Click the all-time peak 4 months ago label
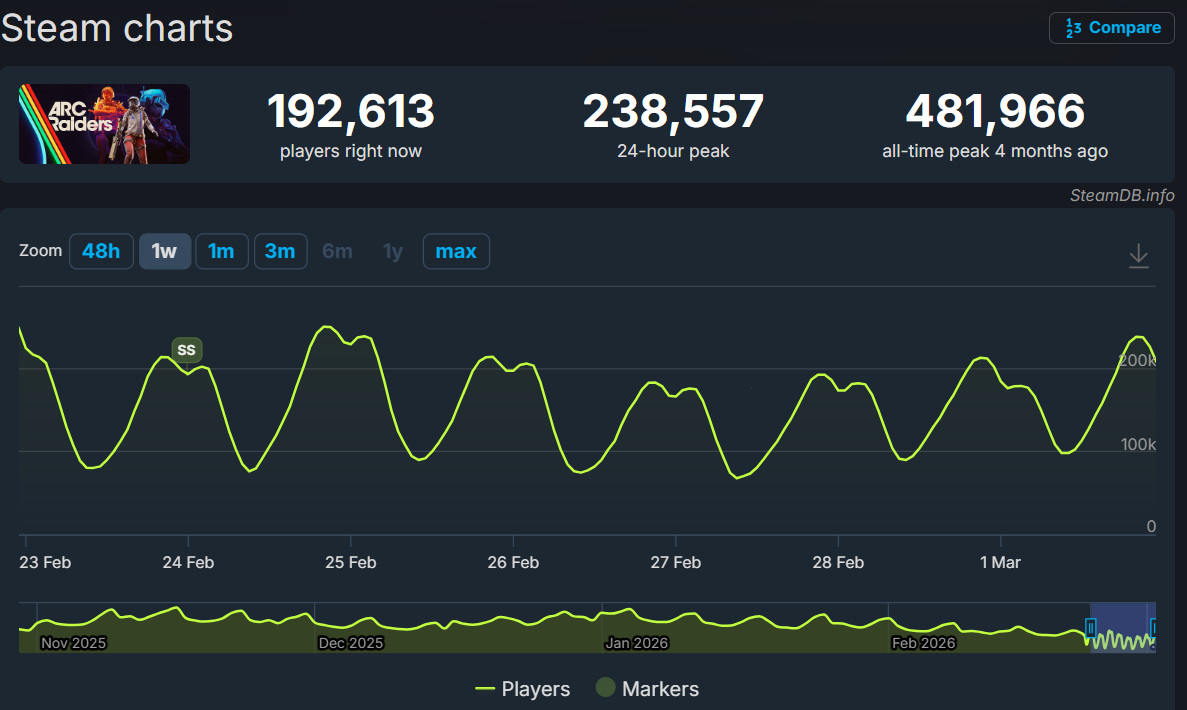1187x710 pixels. pos(995,151)
